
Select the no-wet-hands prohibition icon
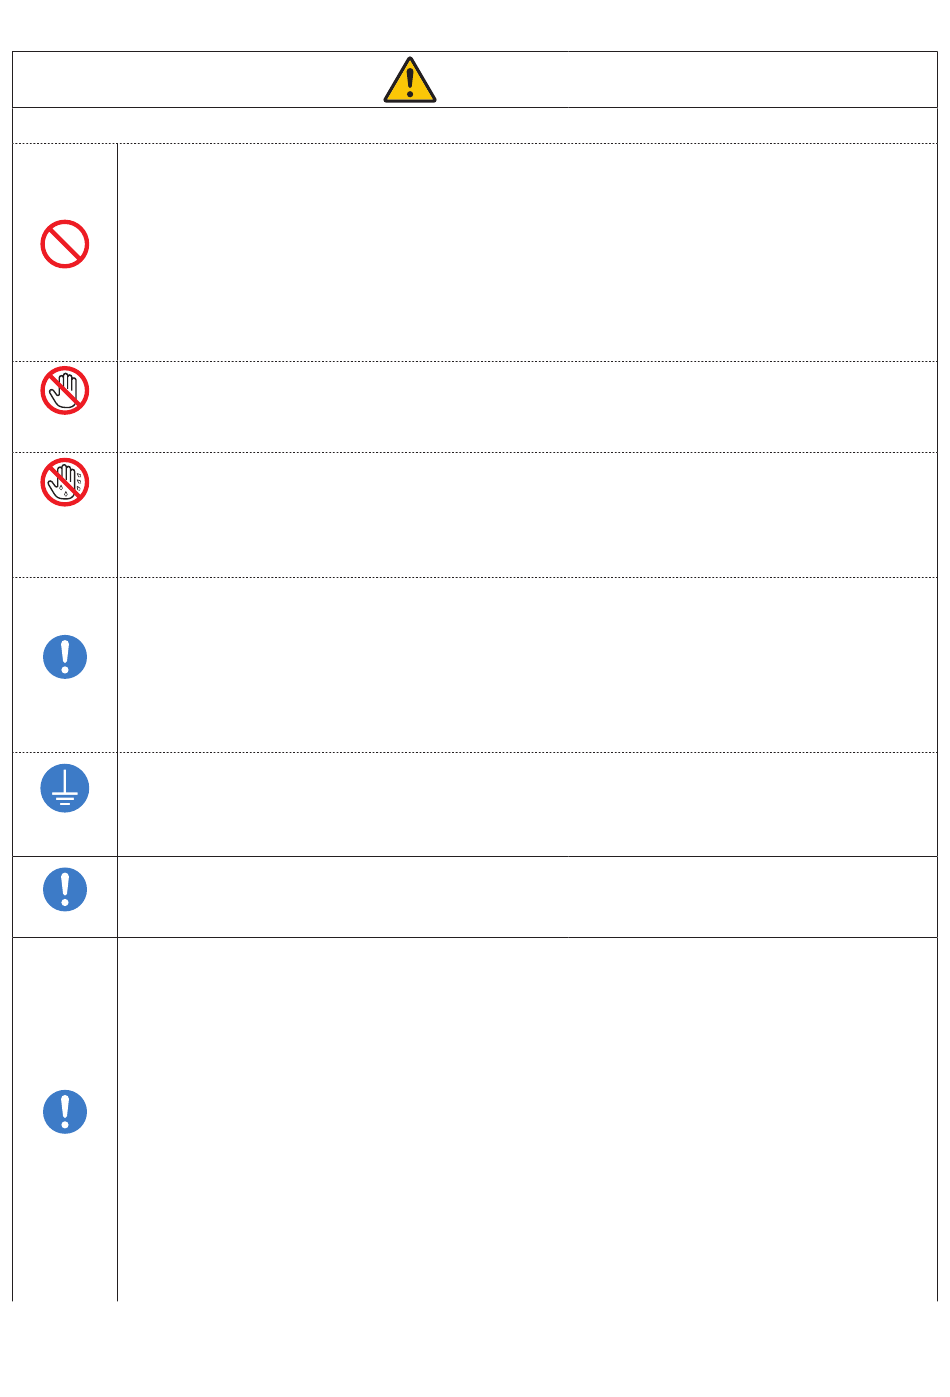coord(65,482)
